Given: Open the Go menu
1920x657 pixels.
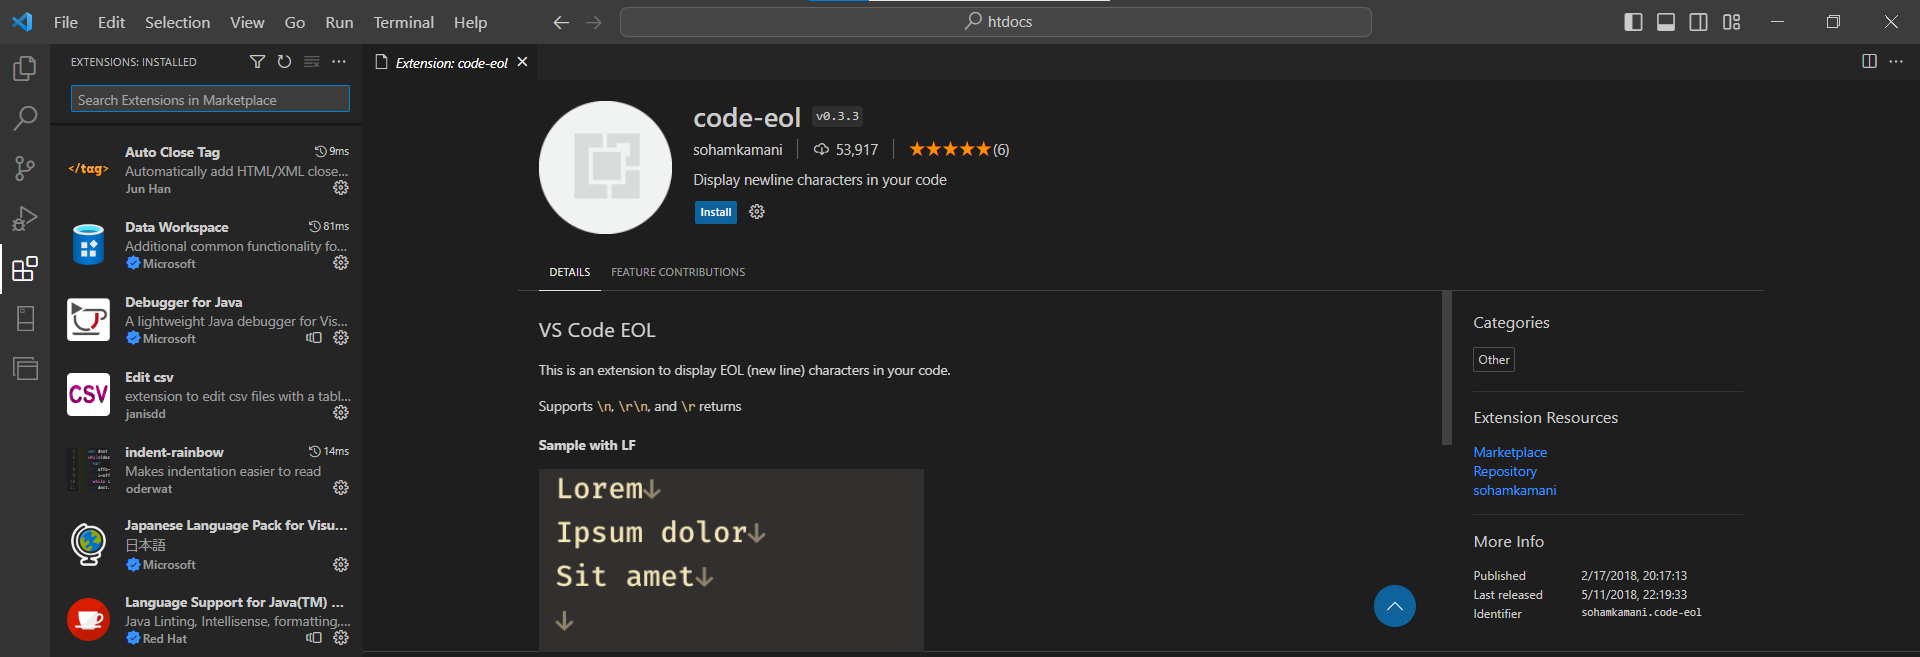Looking at the screenshot, I should coord(295,22).
